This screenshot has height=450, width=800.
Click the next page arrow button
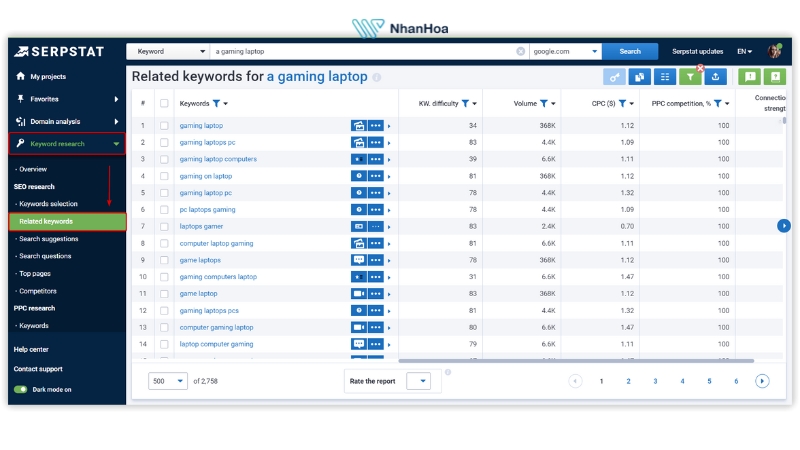[x=762, y=381]
